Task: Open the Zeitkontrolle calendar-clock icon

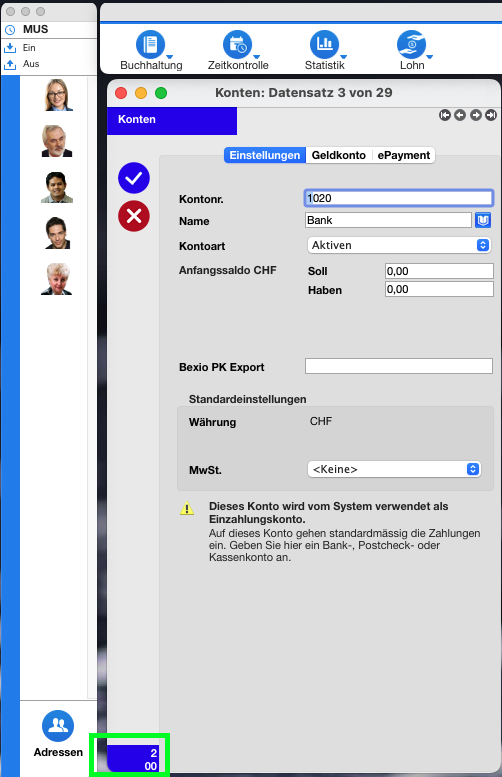Action: [237, 45]
